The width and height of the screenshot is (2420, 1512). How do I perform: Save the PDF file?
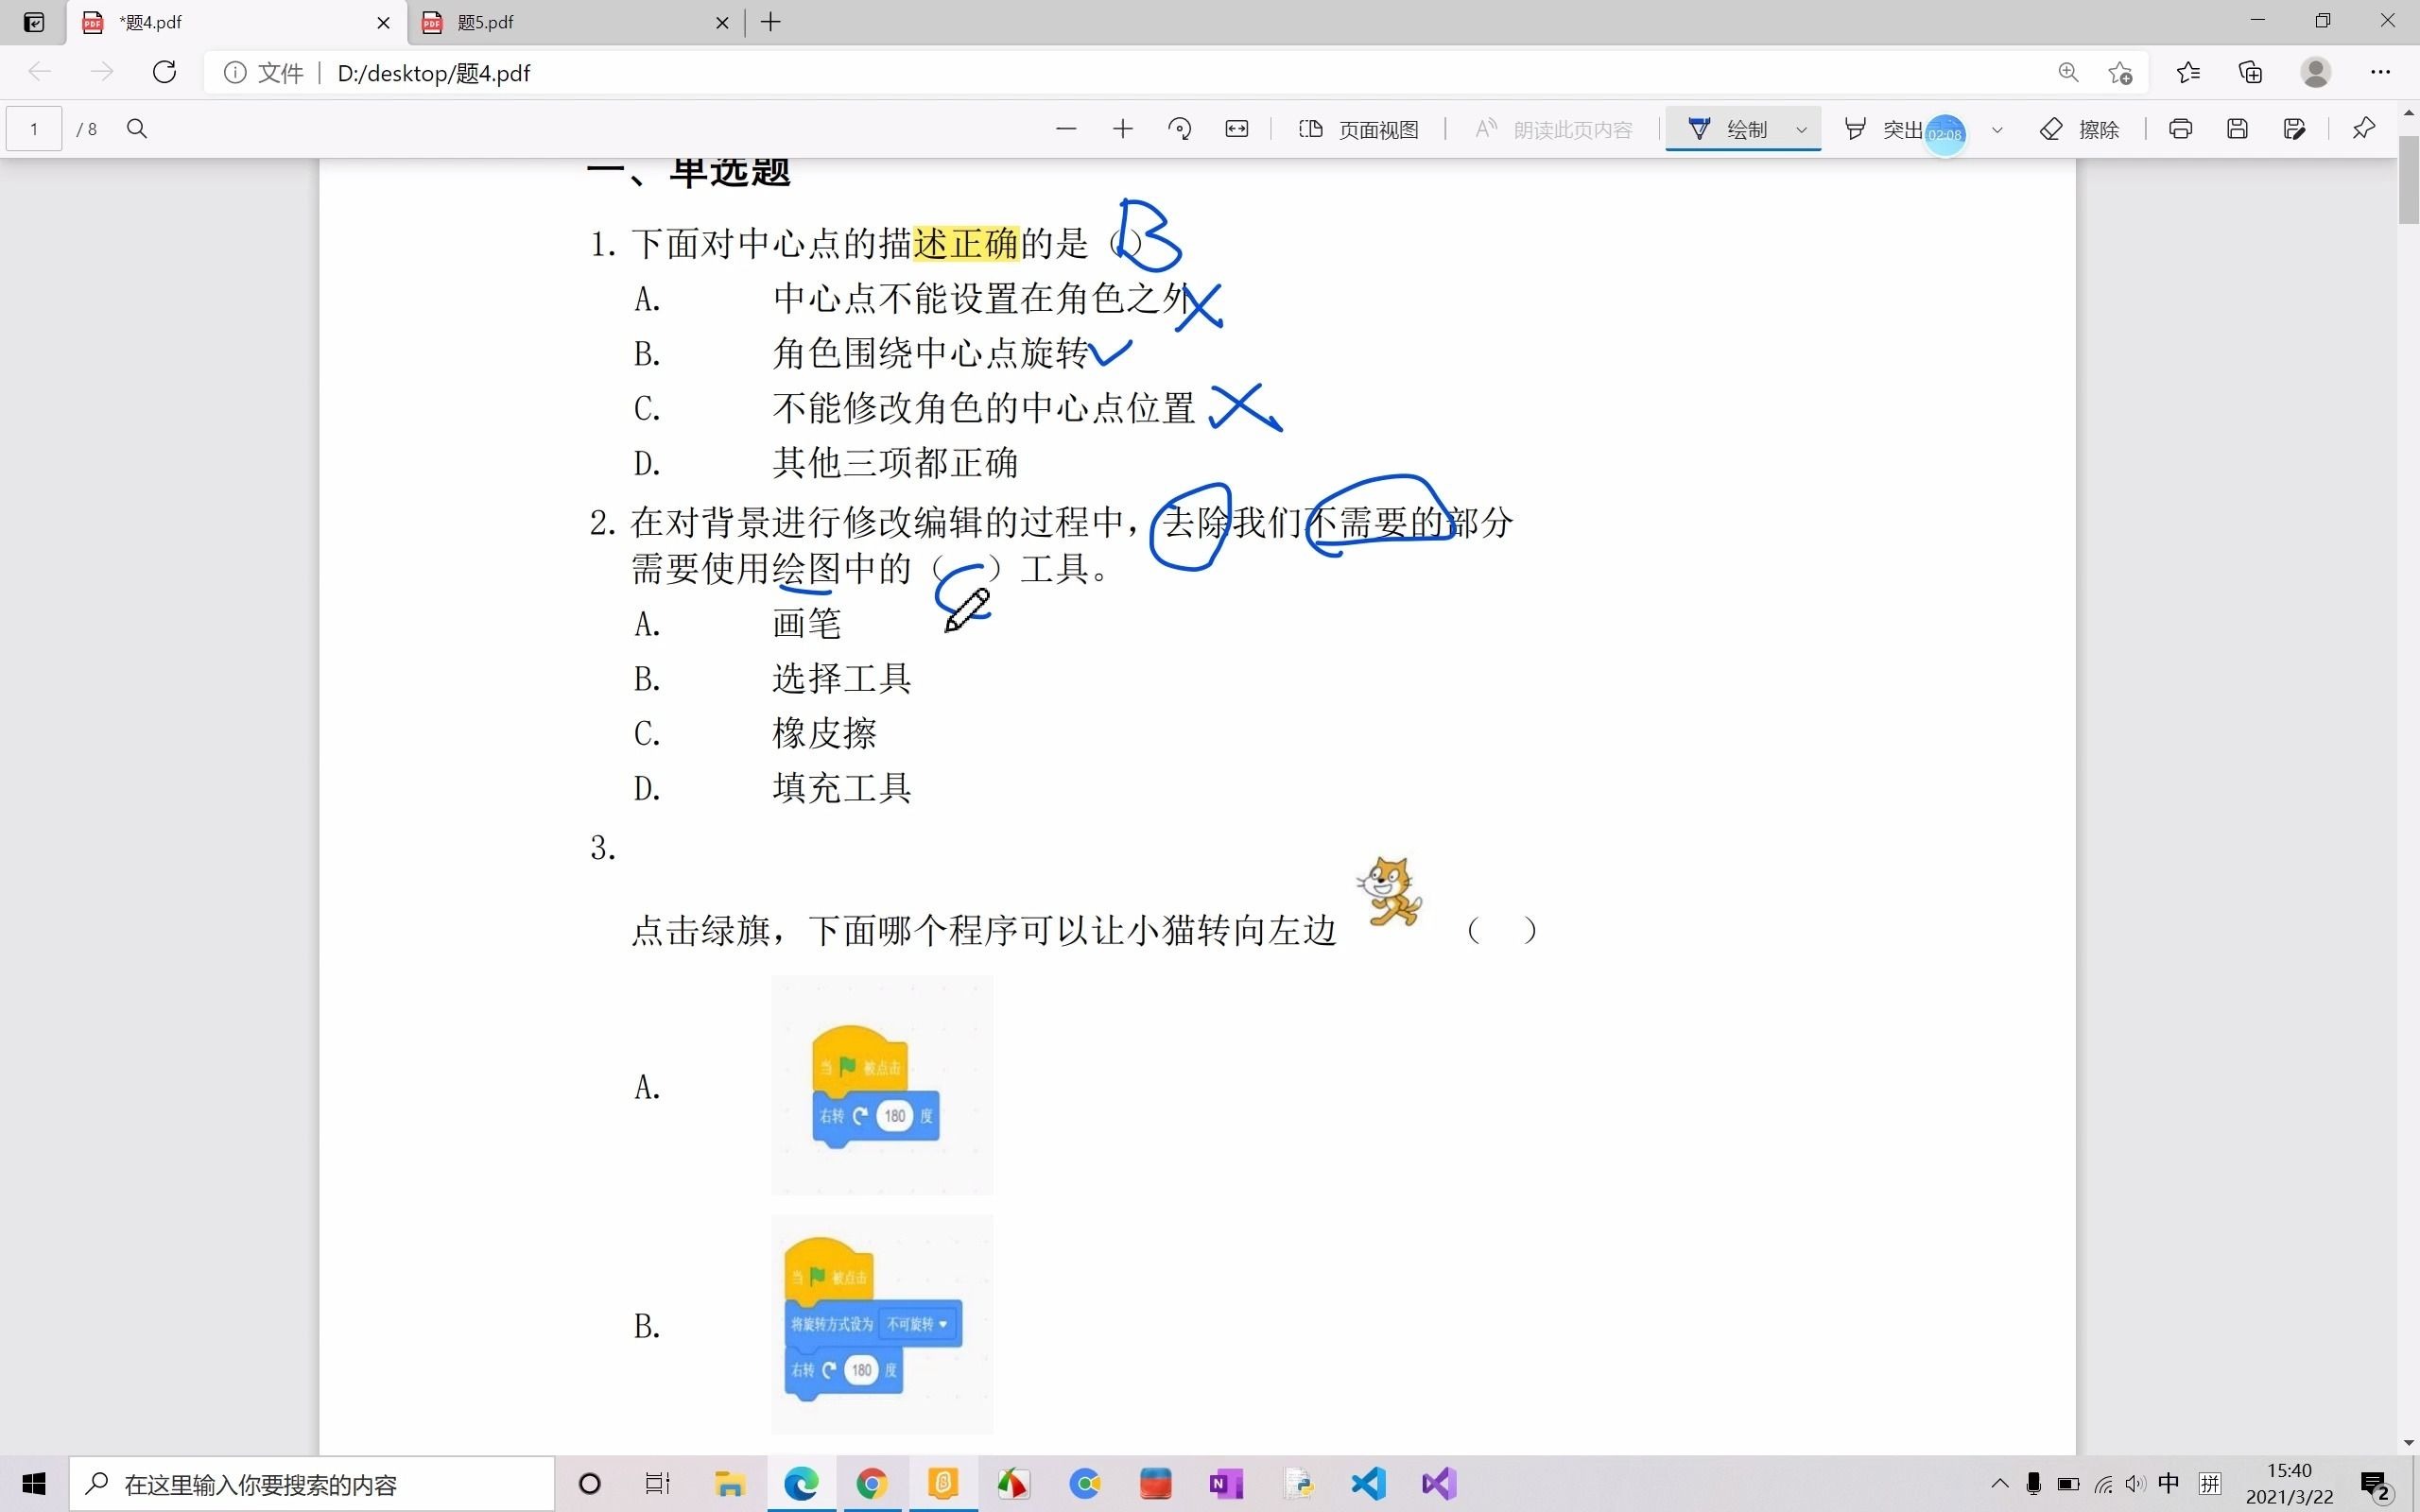2238,129
